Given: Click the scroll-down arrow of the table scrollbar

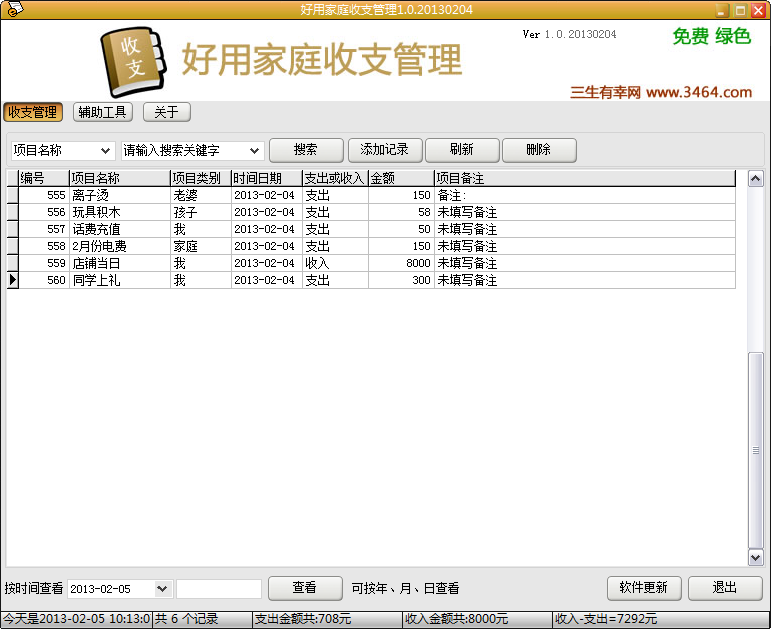Looking at the screenshot, I should coord(755,557).
